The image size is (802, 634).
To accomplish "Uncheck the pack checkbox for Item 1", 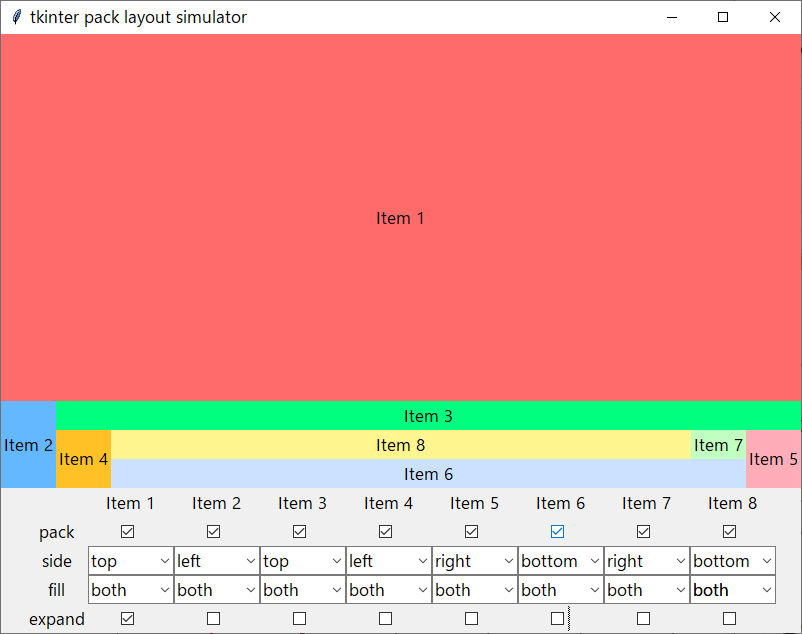I will [127, 532].
